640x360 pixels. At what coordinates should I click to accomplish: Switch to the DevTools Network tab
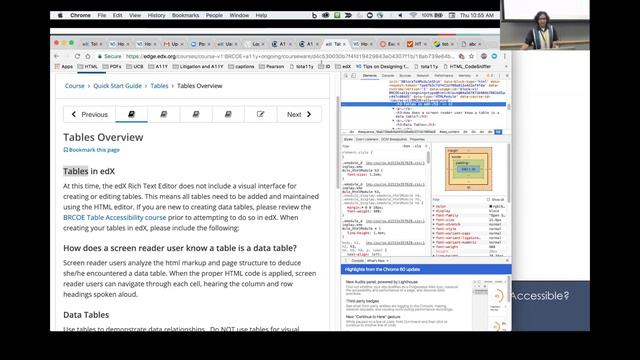[423, 76]
